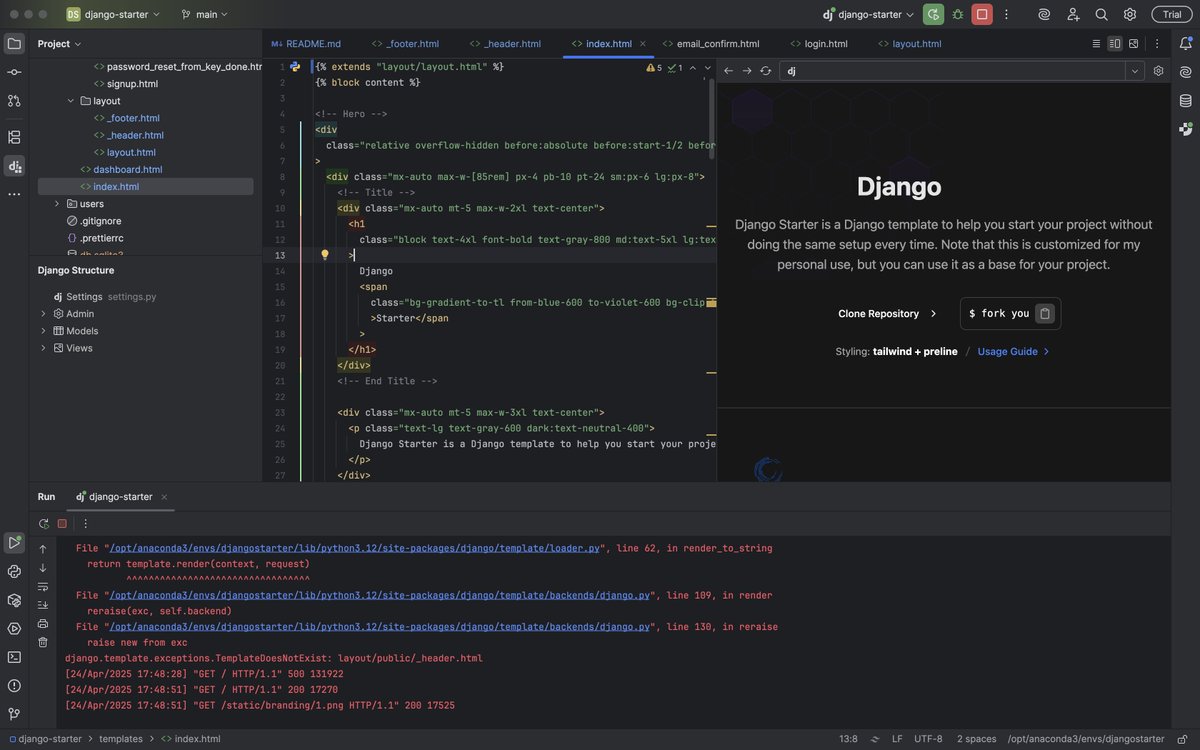Open the Terminal tool window
This screenshot has width=1200, height=750.
click(x=14, y=657)
